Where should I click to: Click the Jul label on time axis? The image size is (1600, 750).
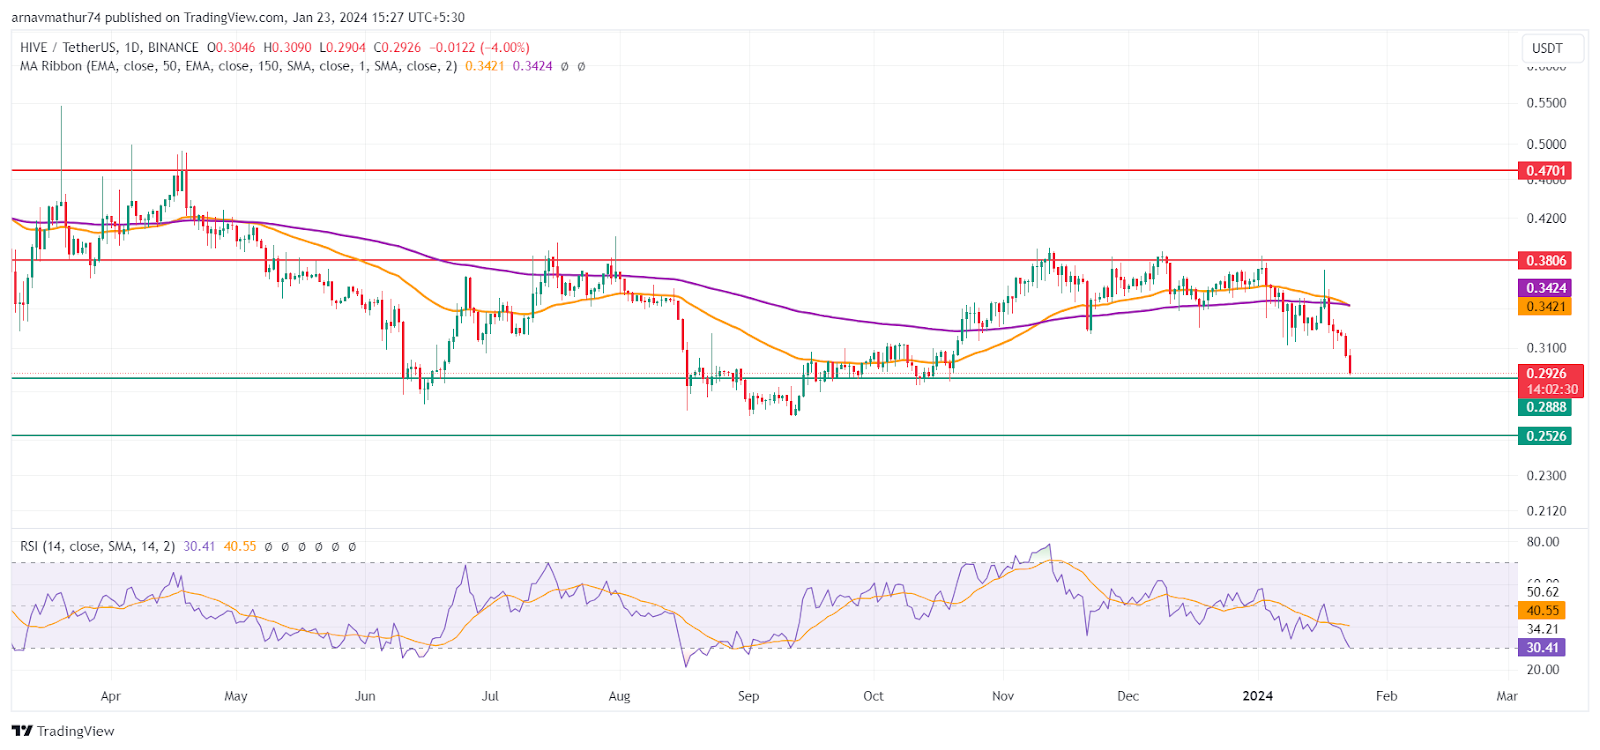point(490,696)
